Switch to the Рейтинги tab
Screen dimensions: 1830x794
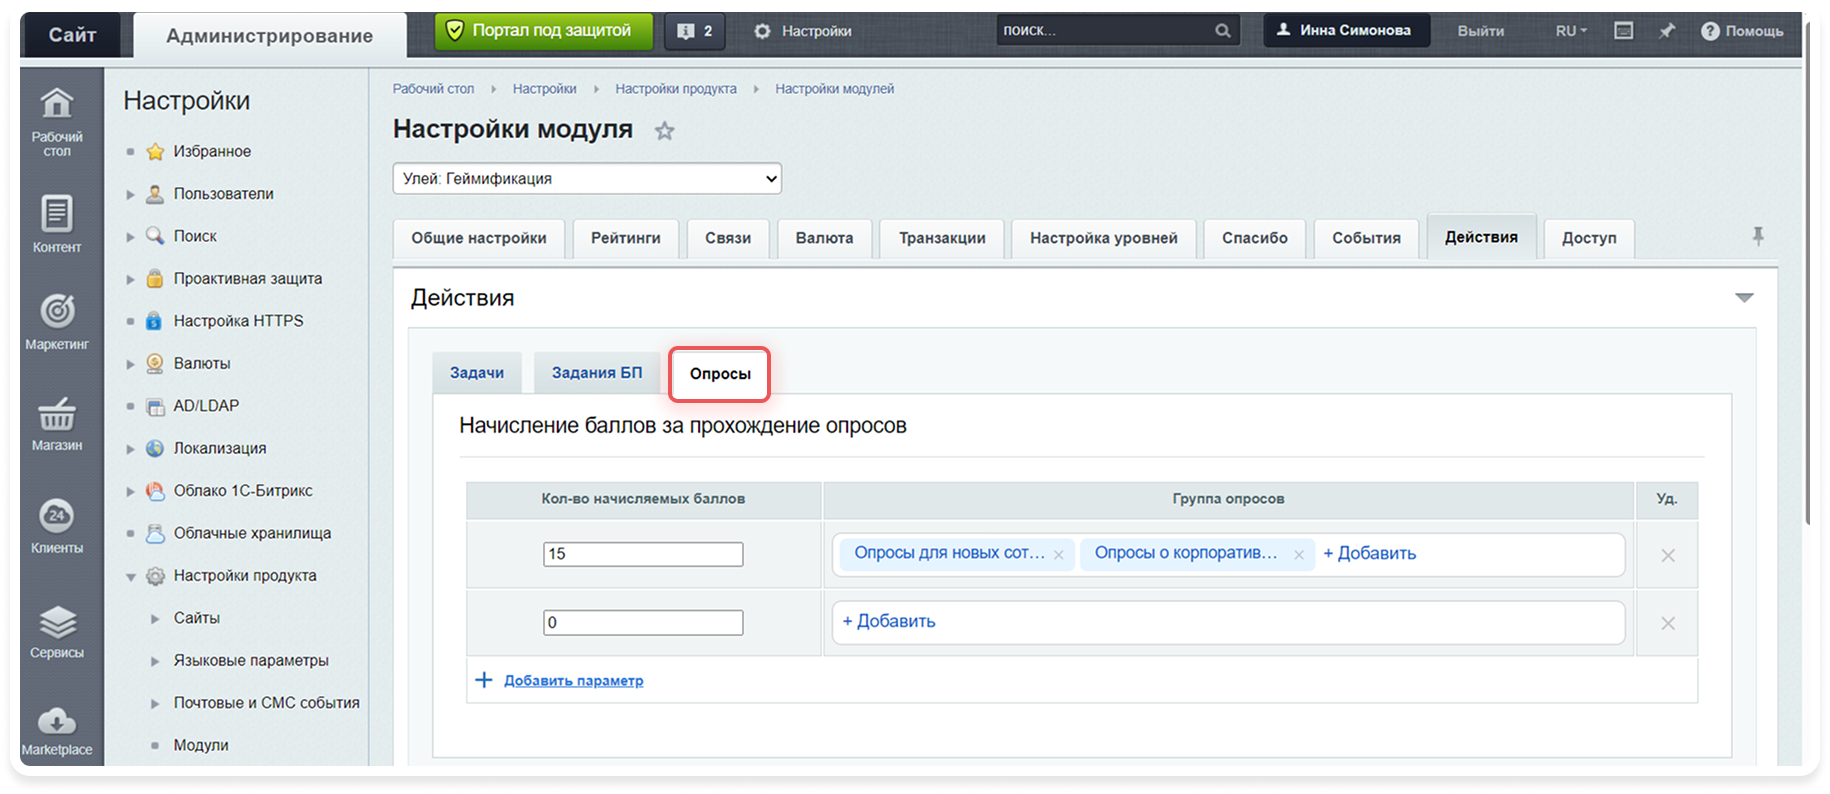pos(626,238)
